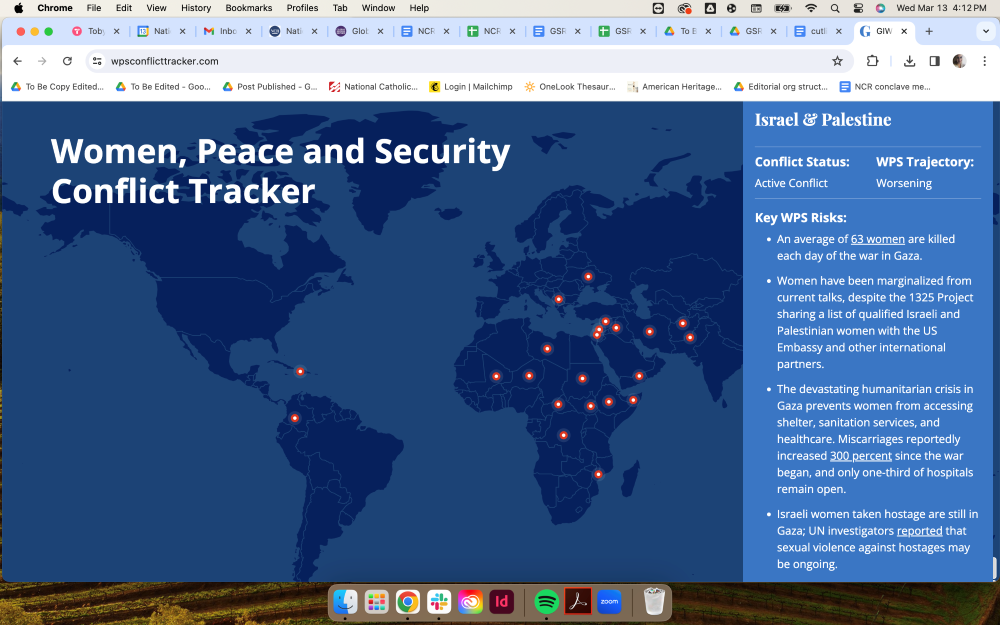Select the Colombia conflict marker on map
The width and height of the screenshot is (1000, 625).
(x=295, y=418)
